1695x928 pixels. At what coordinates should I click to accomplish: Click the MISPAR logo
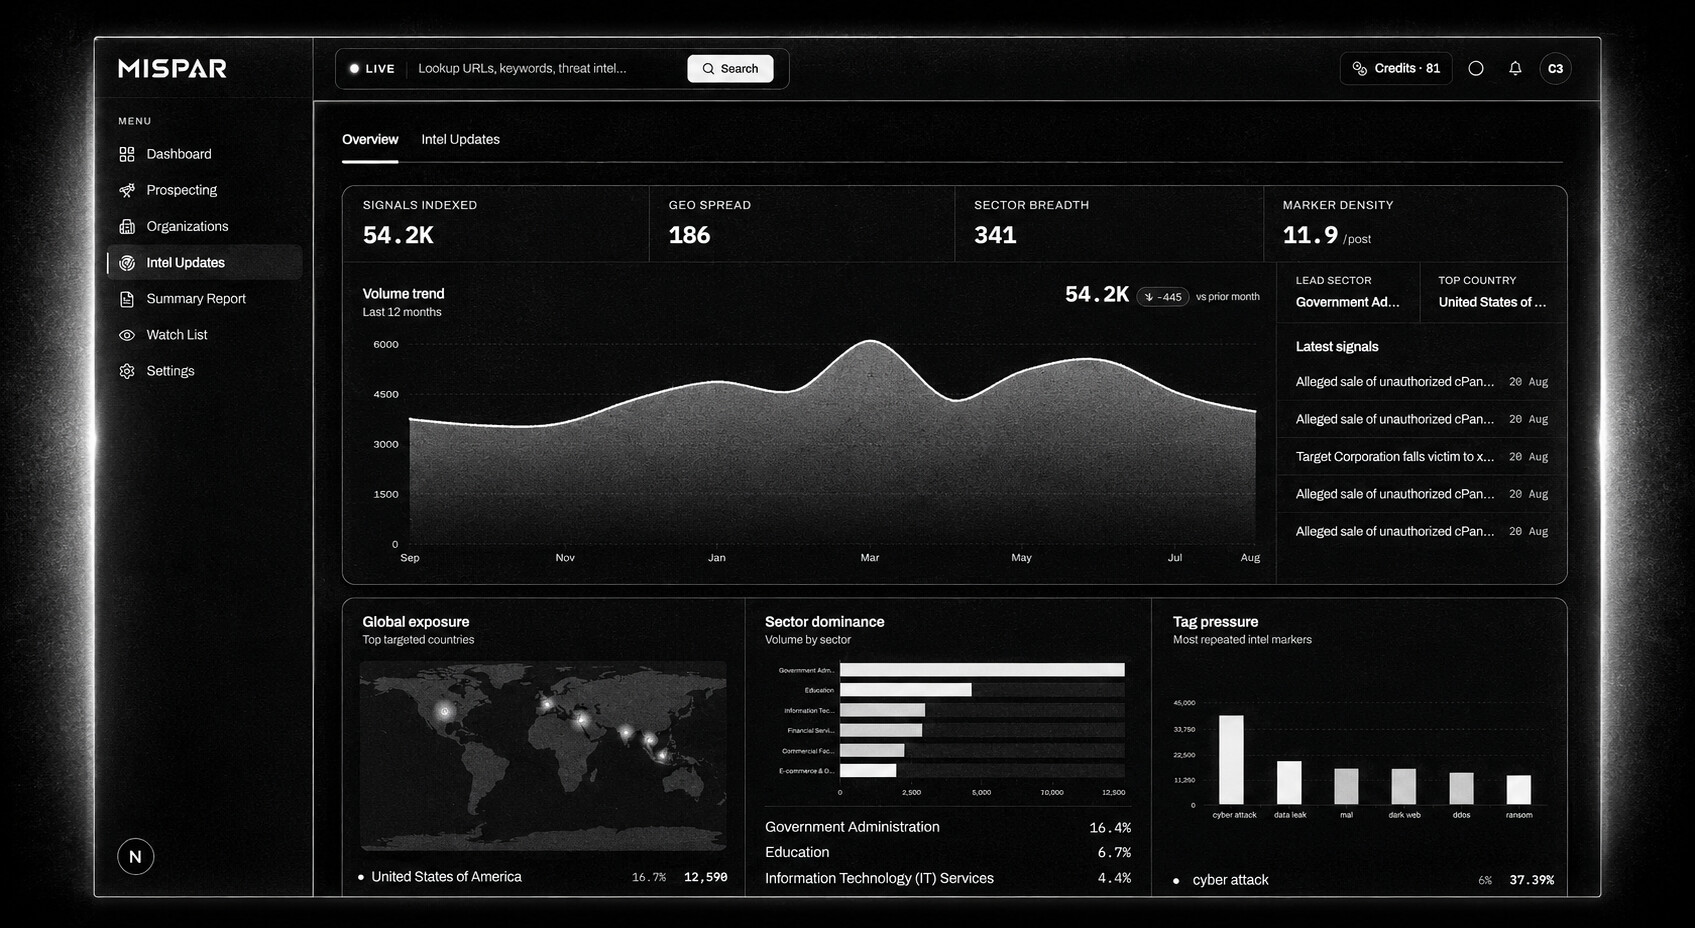172,68
